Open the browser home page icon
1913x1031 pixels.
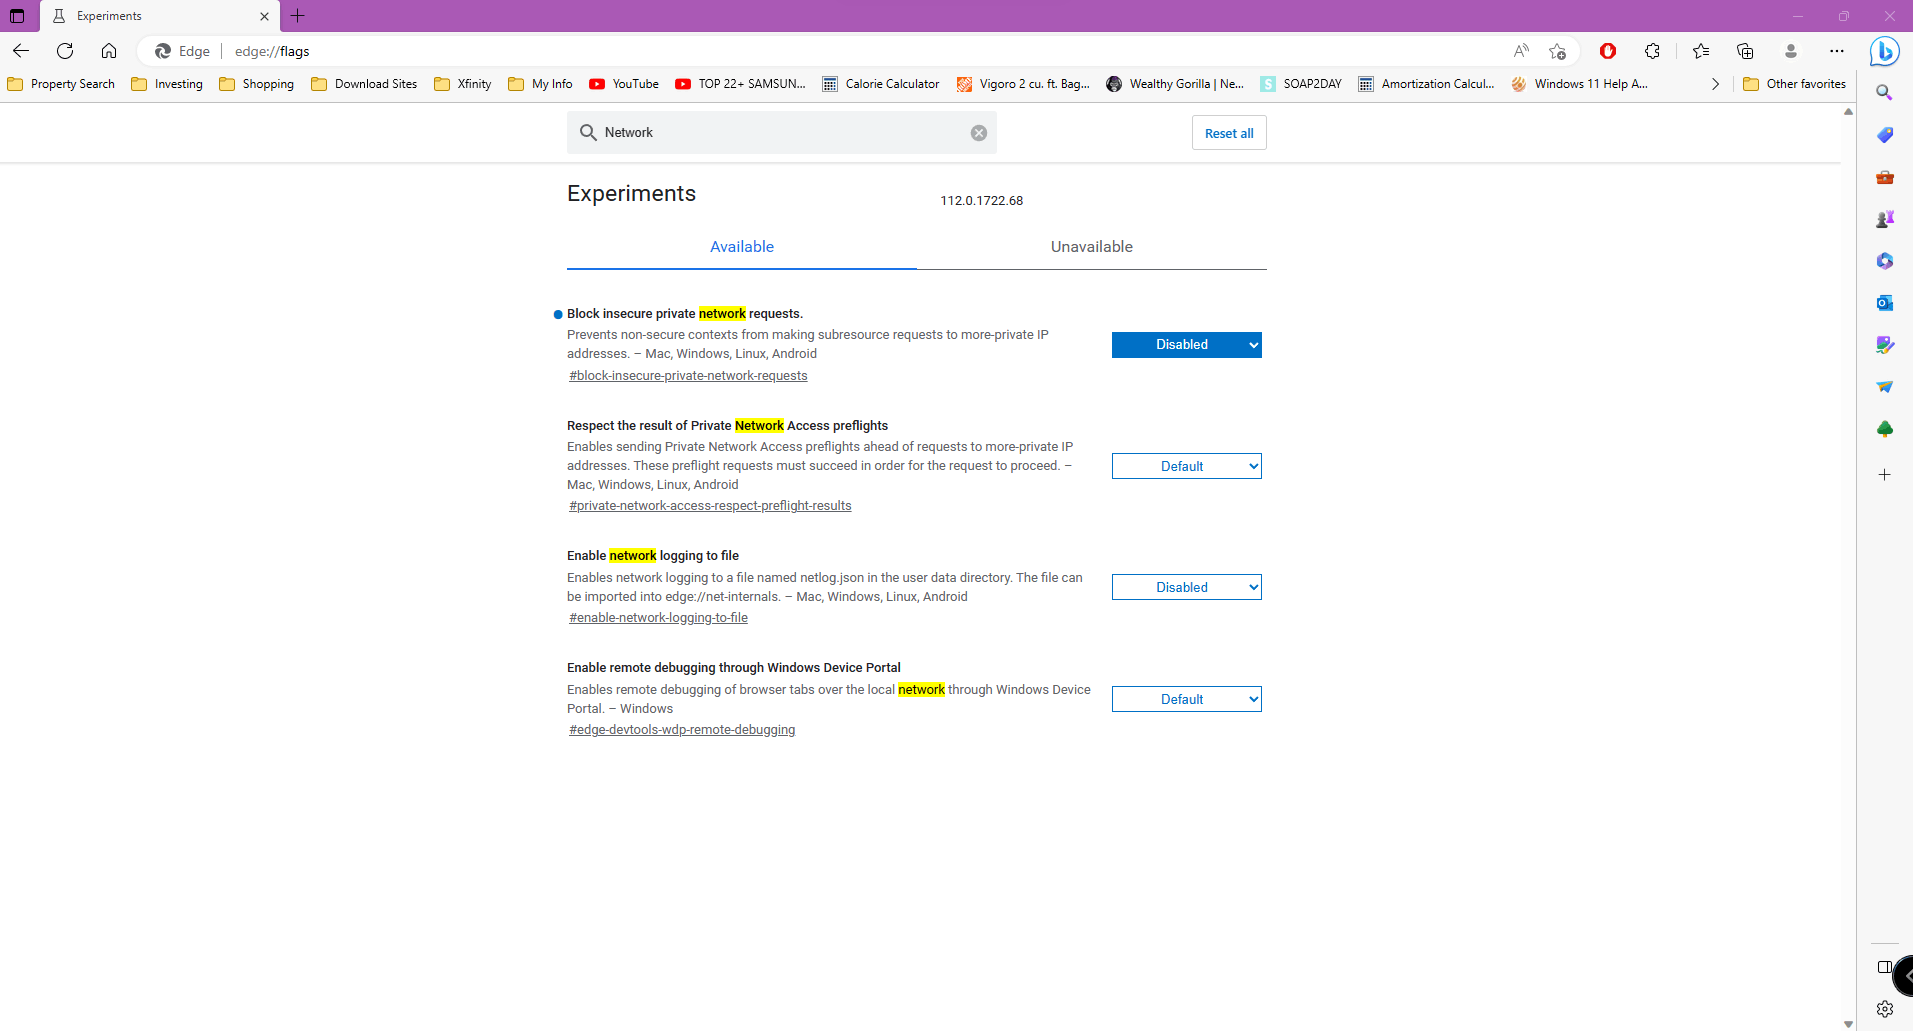pos(109,51)
